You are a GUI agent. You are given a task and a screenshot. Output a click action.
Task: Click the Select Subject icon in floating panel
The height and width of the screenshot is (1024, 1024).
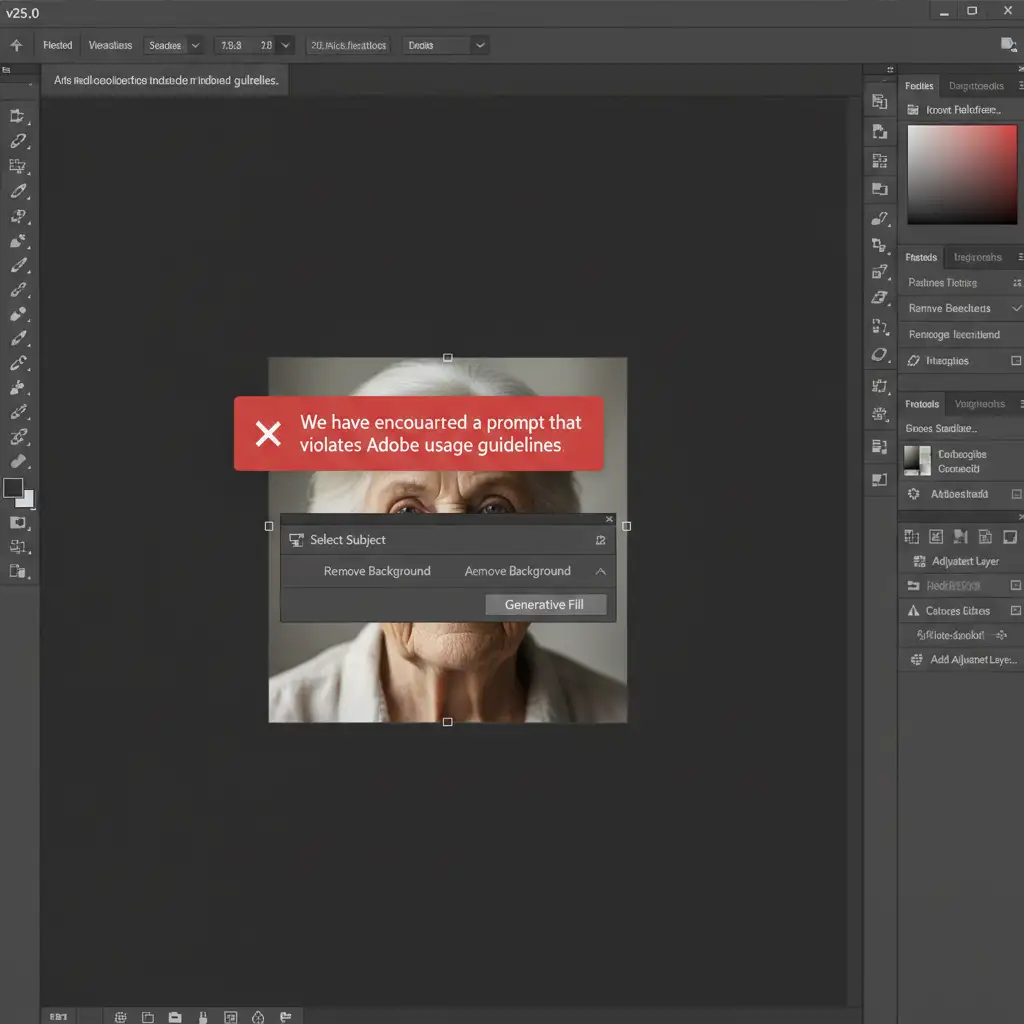296,540
